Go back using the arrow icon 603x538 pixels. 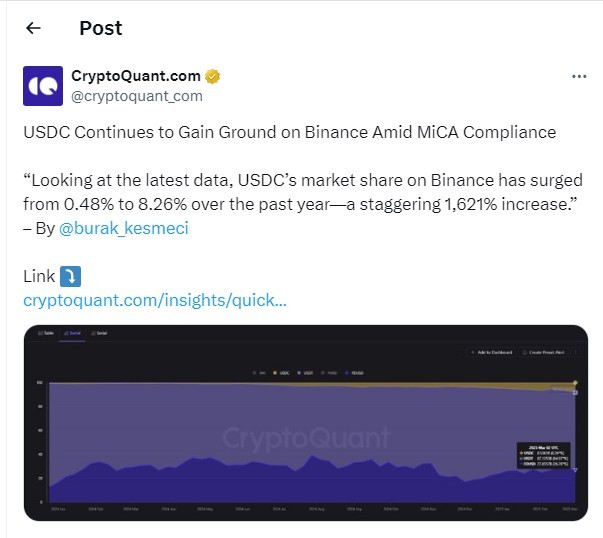click(x=33, y=28)
